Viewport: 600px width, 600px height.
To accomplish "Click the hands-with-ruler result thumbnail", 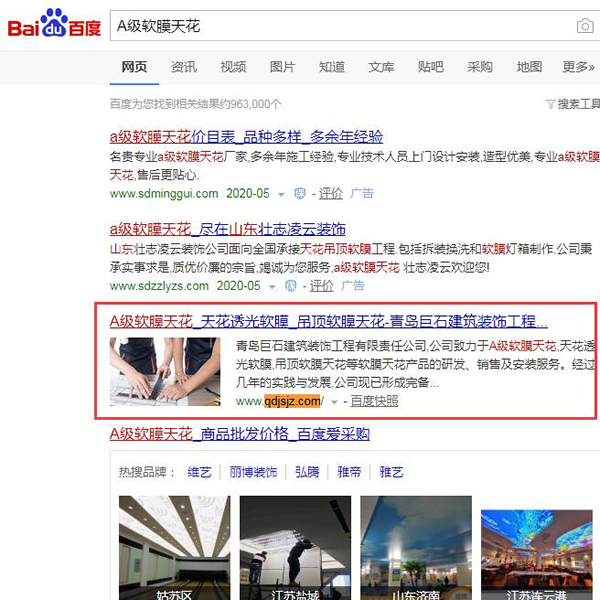I will (x=165, y=372).
